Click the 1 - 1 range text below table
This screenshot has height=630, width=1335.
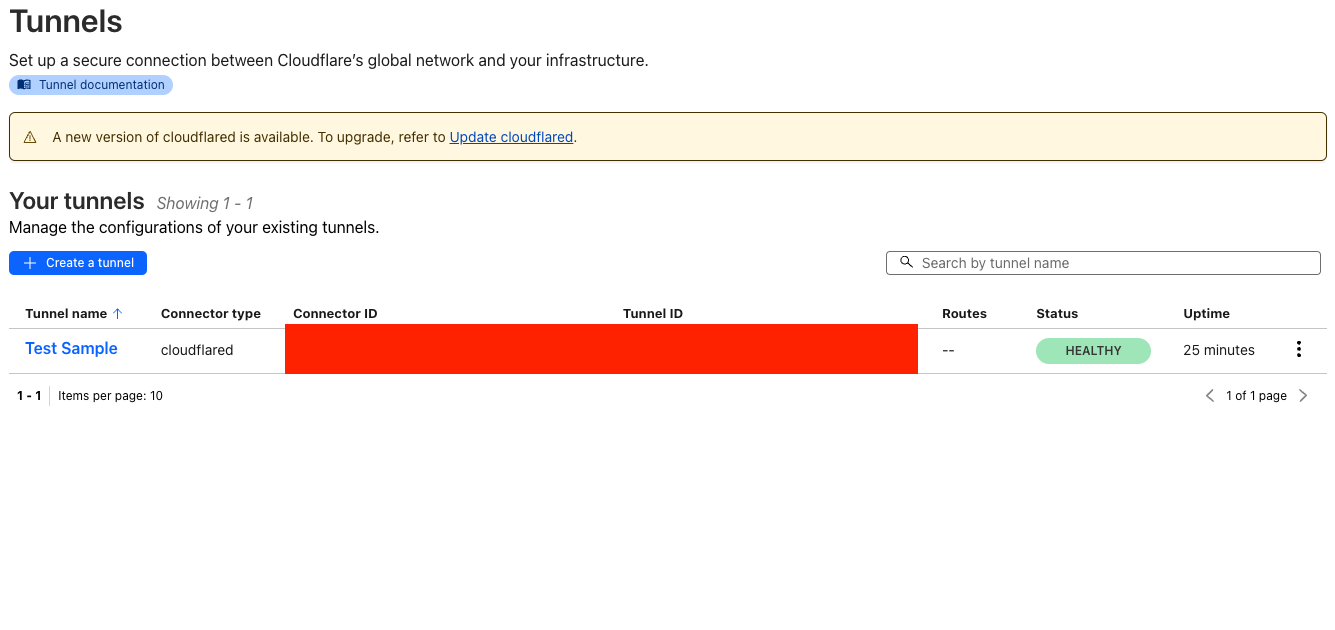point(29,396)
